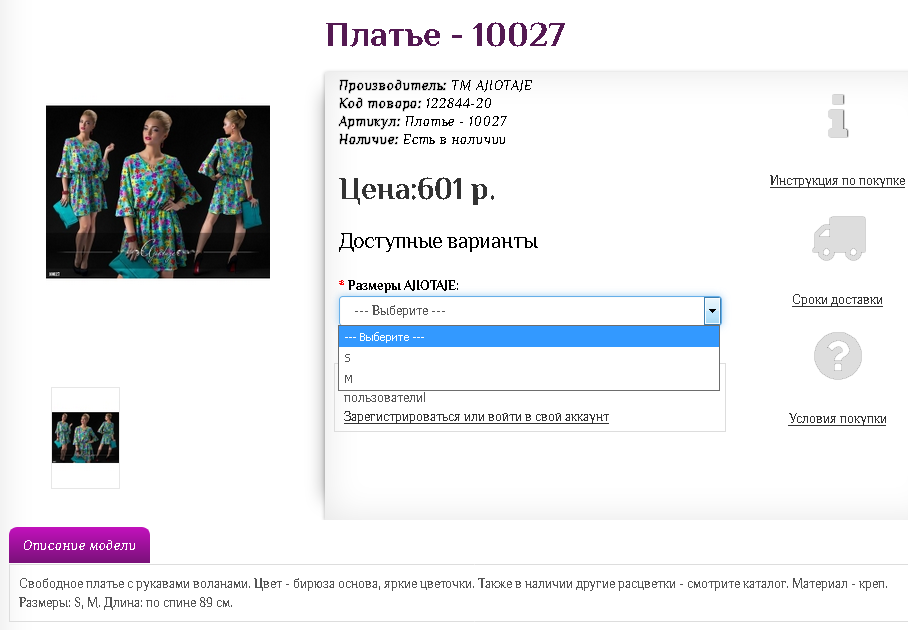Click the small dress thumbnail below

click(x=86, y=438)
